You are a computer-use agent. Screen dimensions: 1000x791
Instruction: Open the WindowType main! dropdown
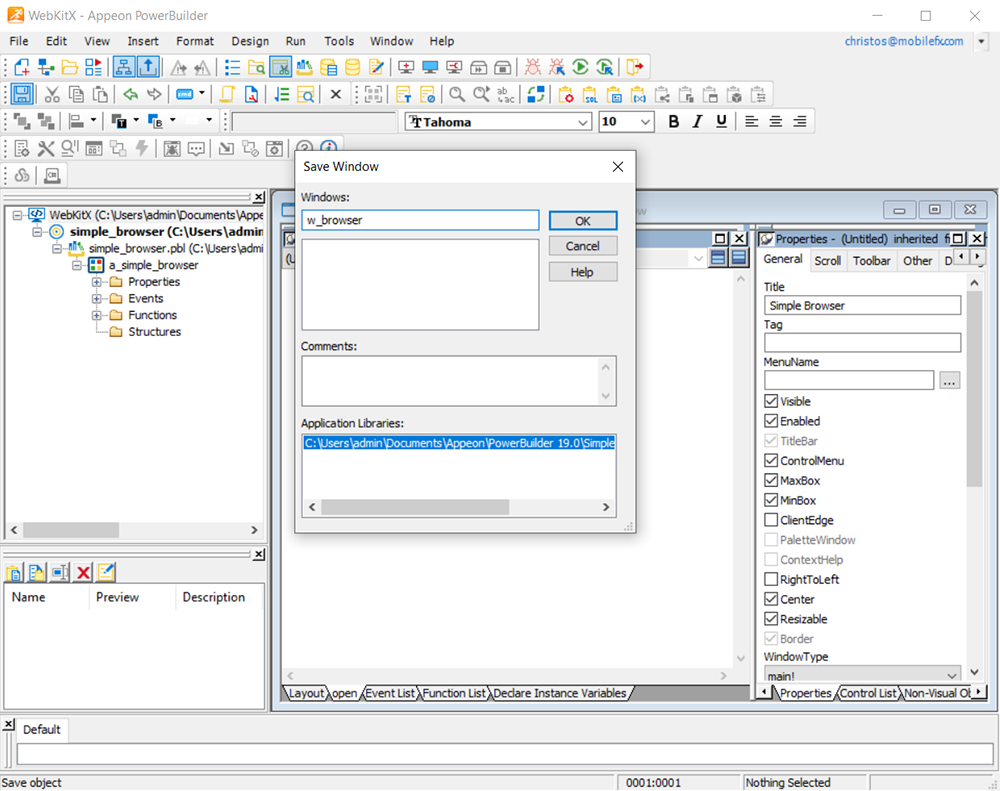pos(952,675)
